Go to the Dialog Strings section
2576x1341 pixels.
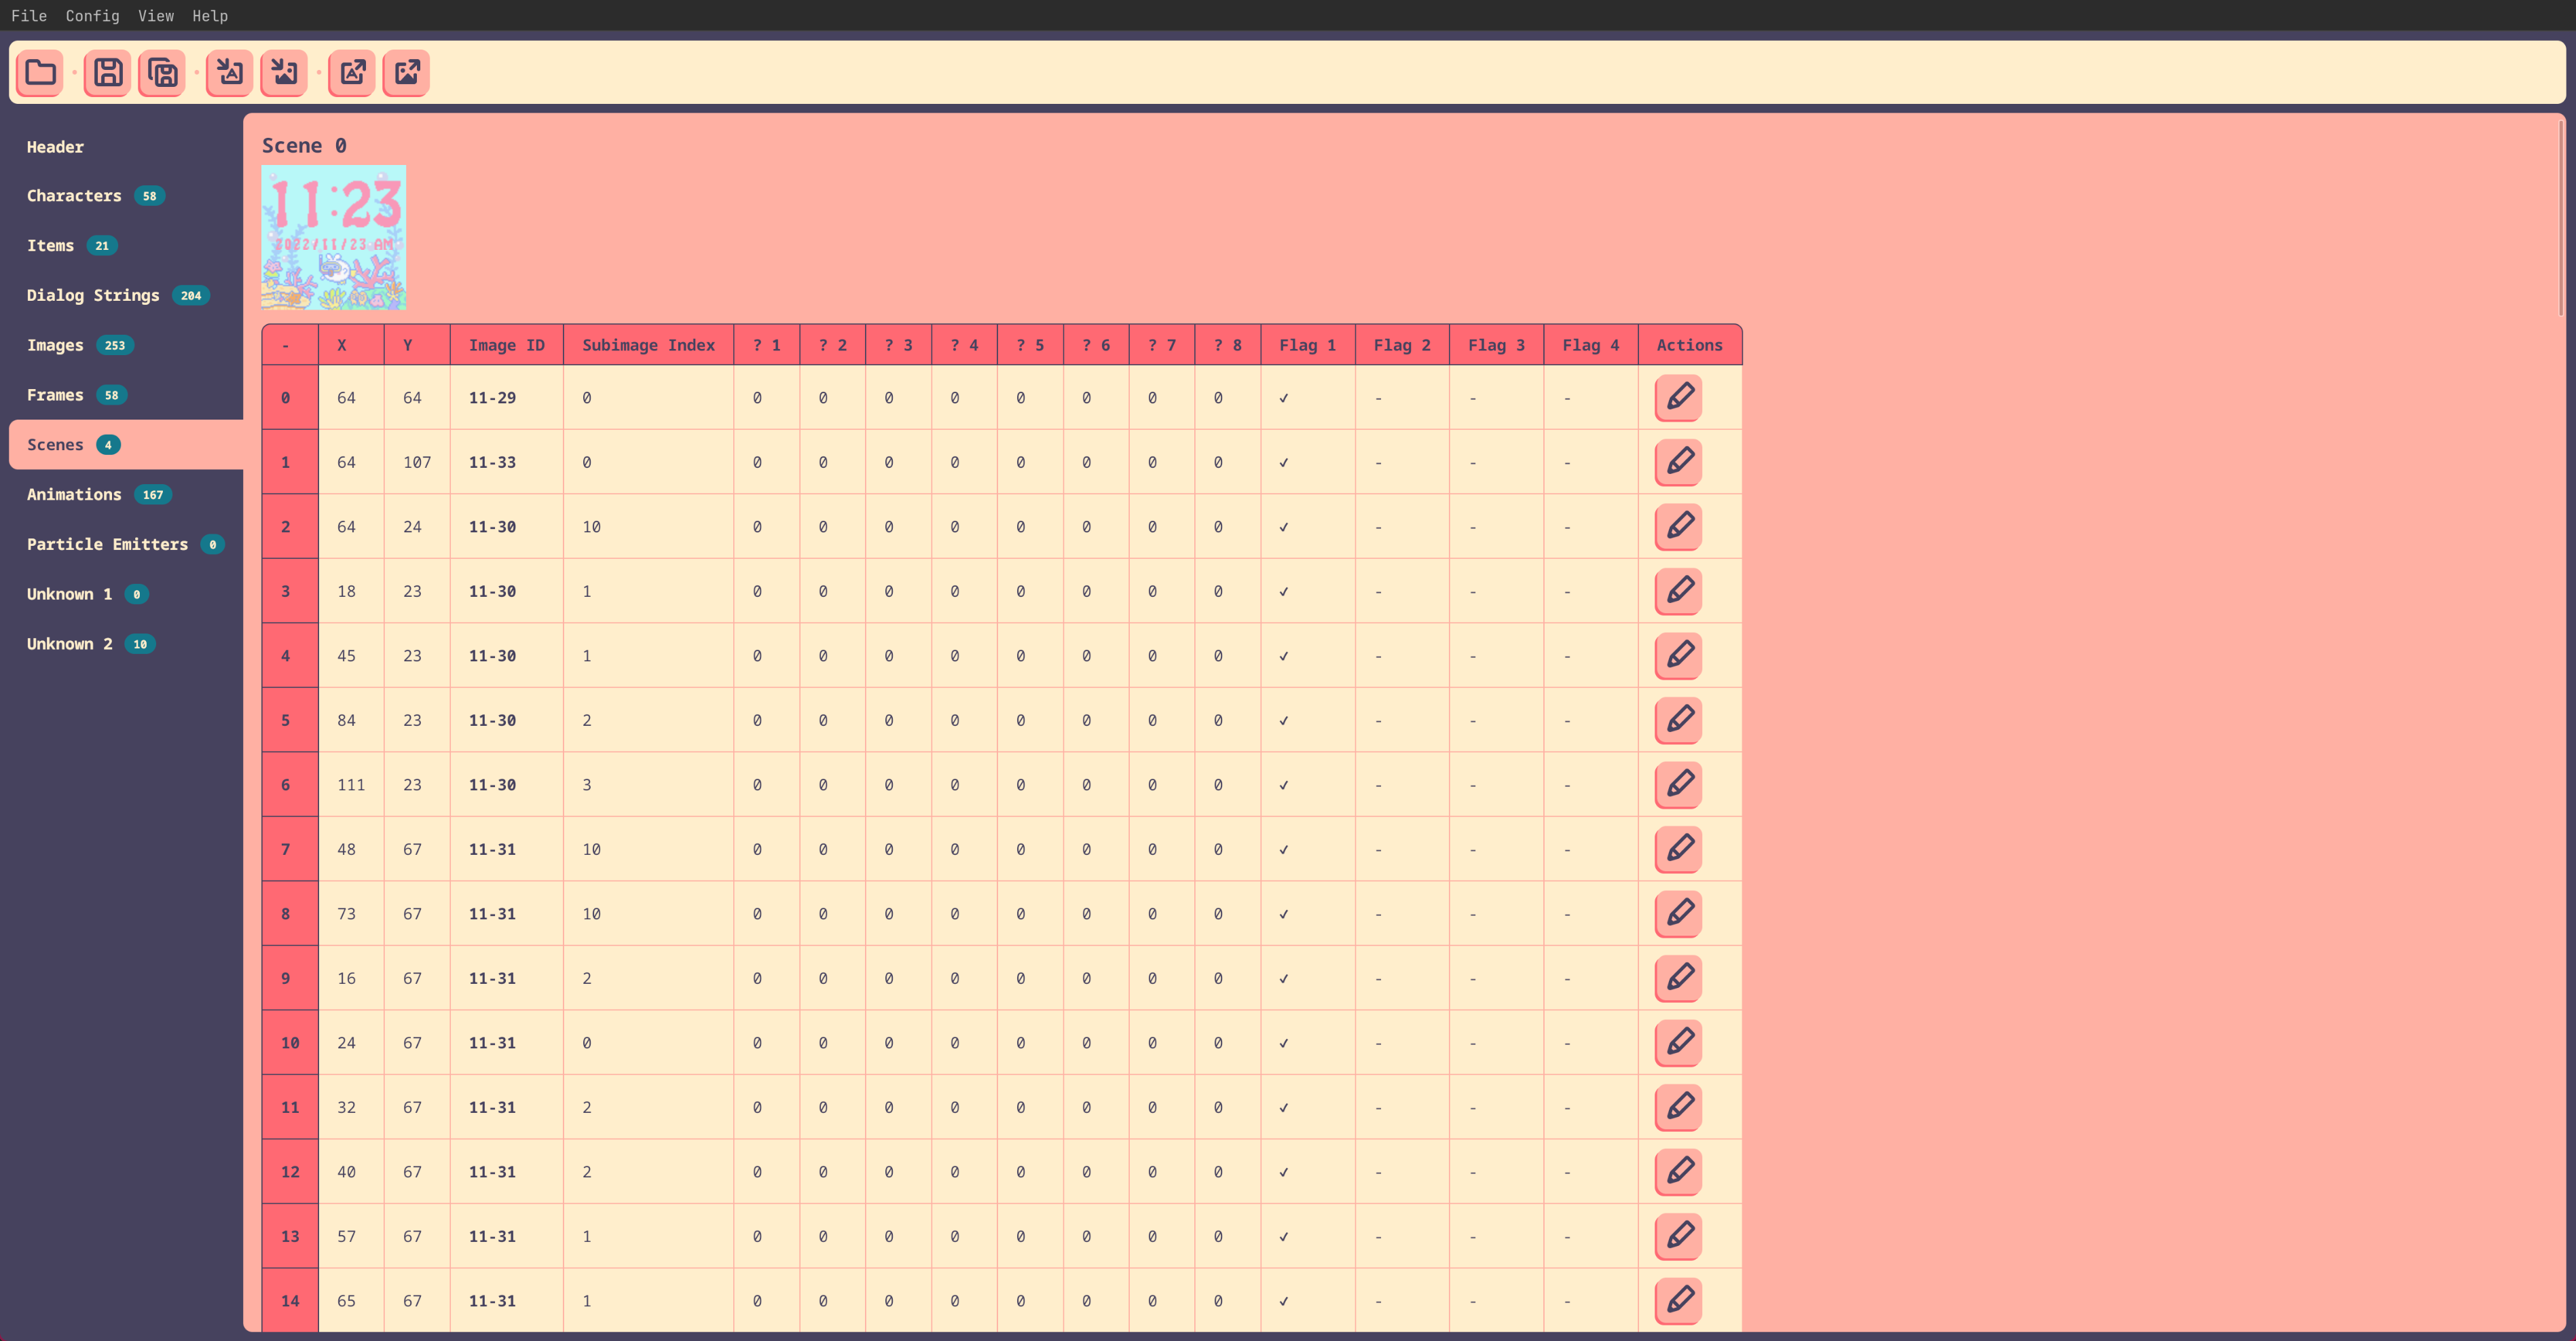coord(126,295)
